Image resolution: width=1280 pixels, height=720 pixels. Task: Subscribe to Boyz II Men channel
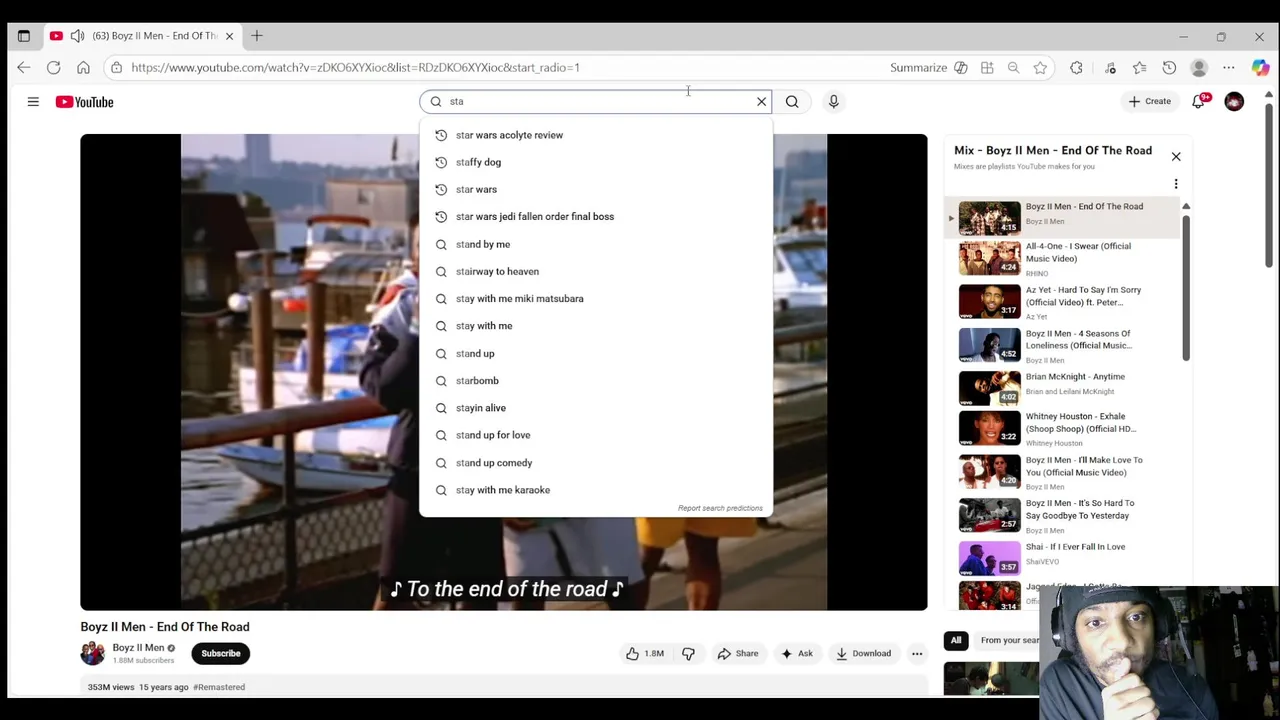point(221,654)
